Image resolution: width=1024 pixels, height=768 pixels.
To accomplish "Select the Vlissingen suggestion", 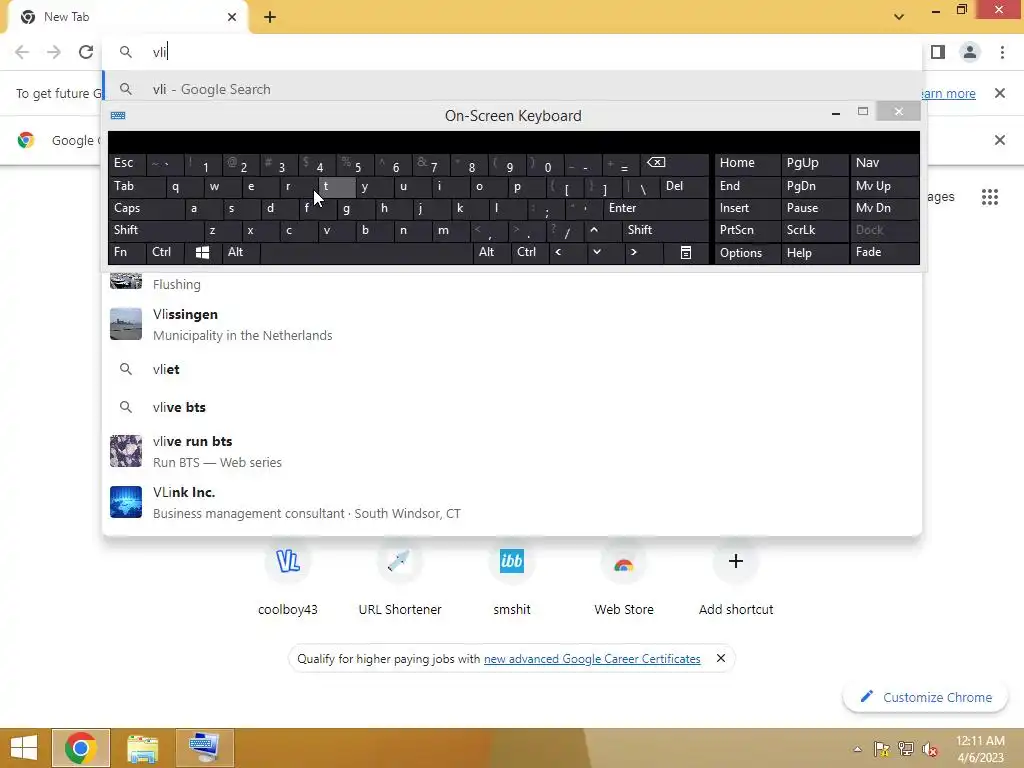I will pyautogui.click(x=512, y=325).
